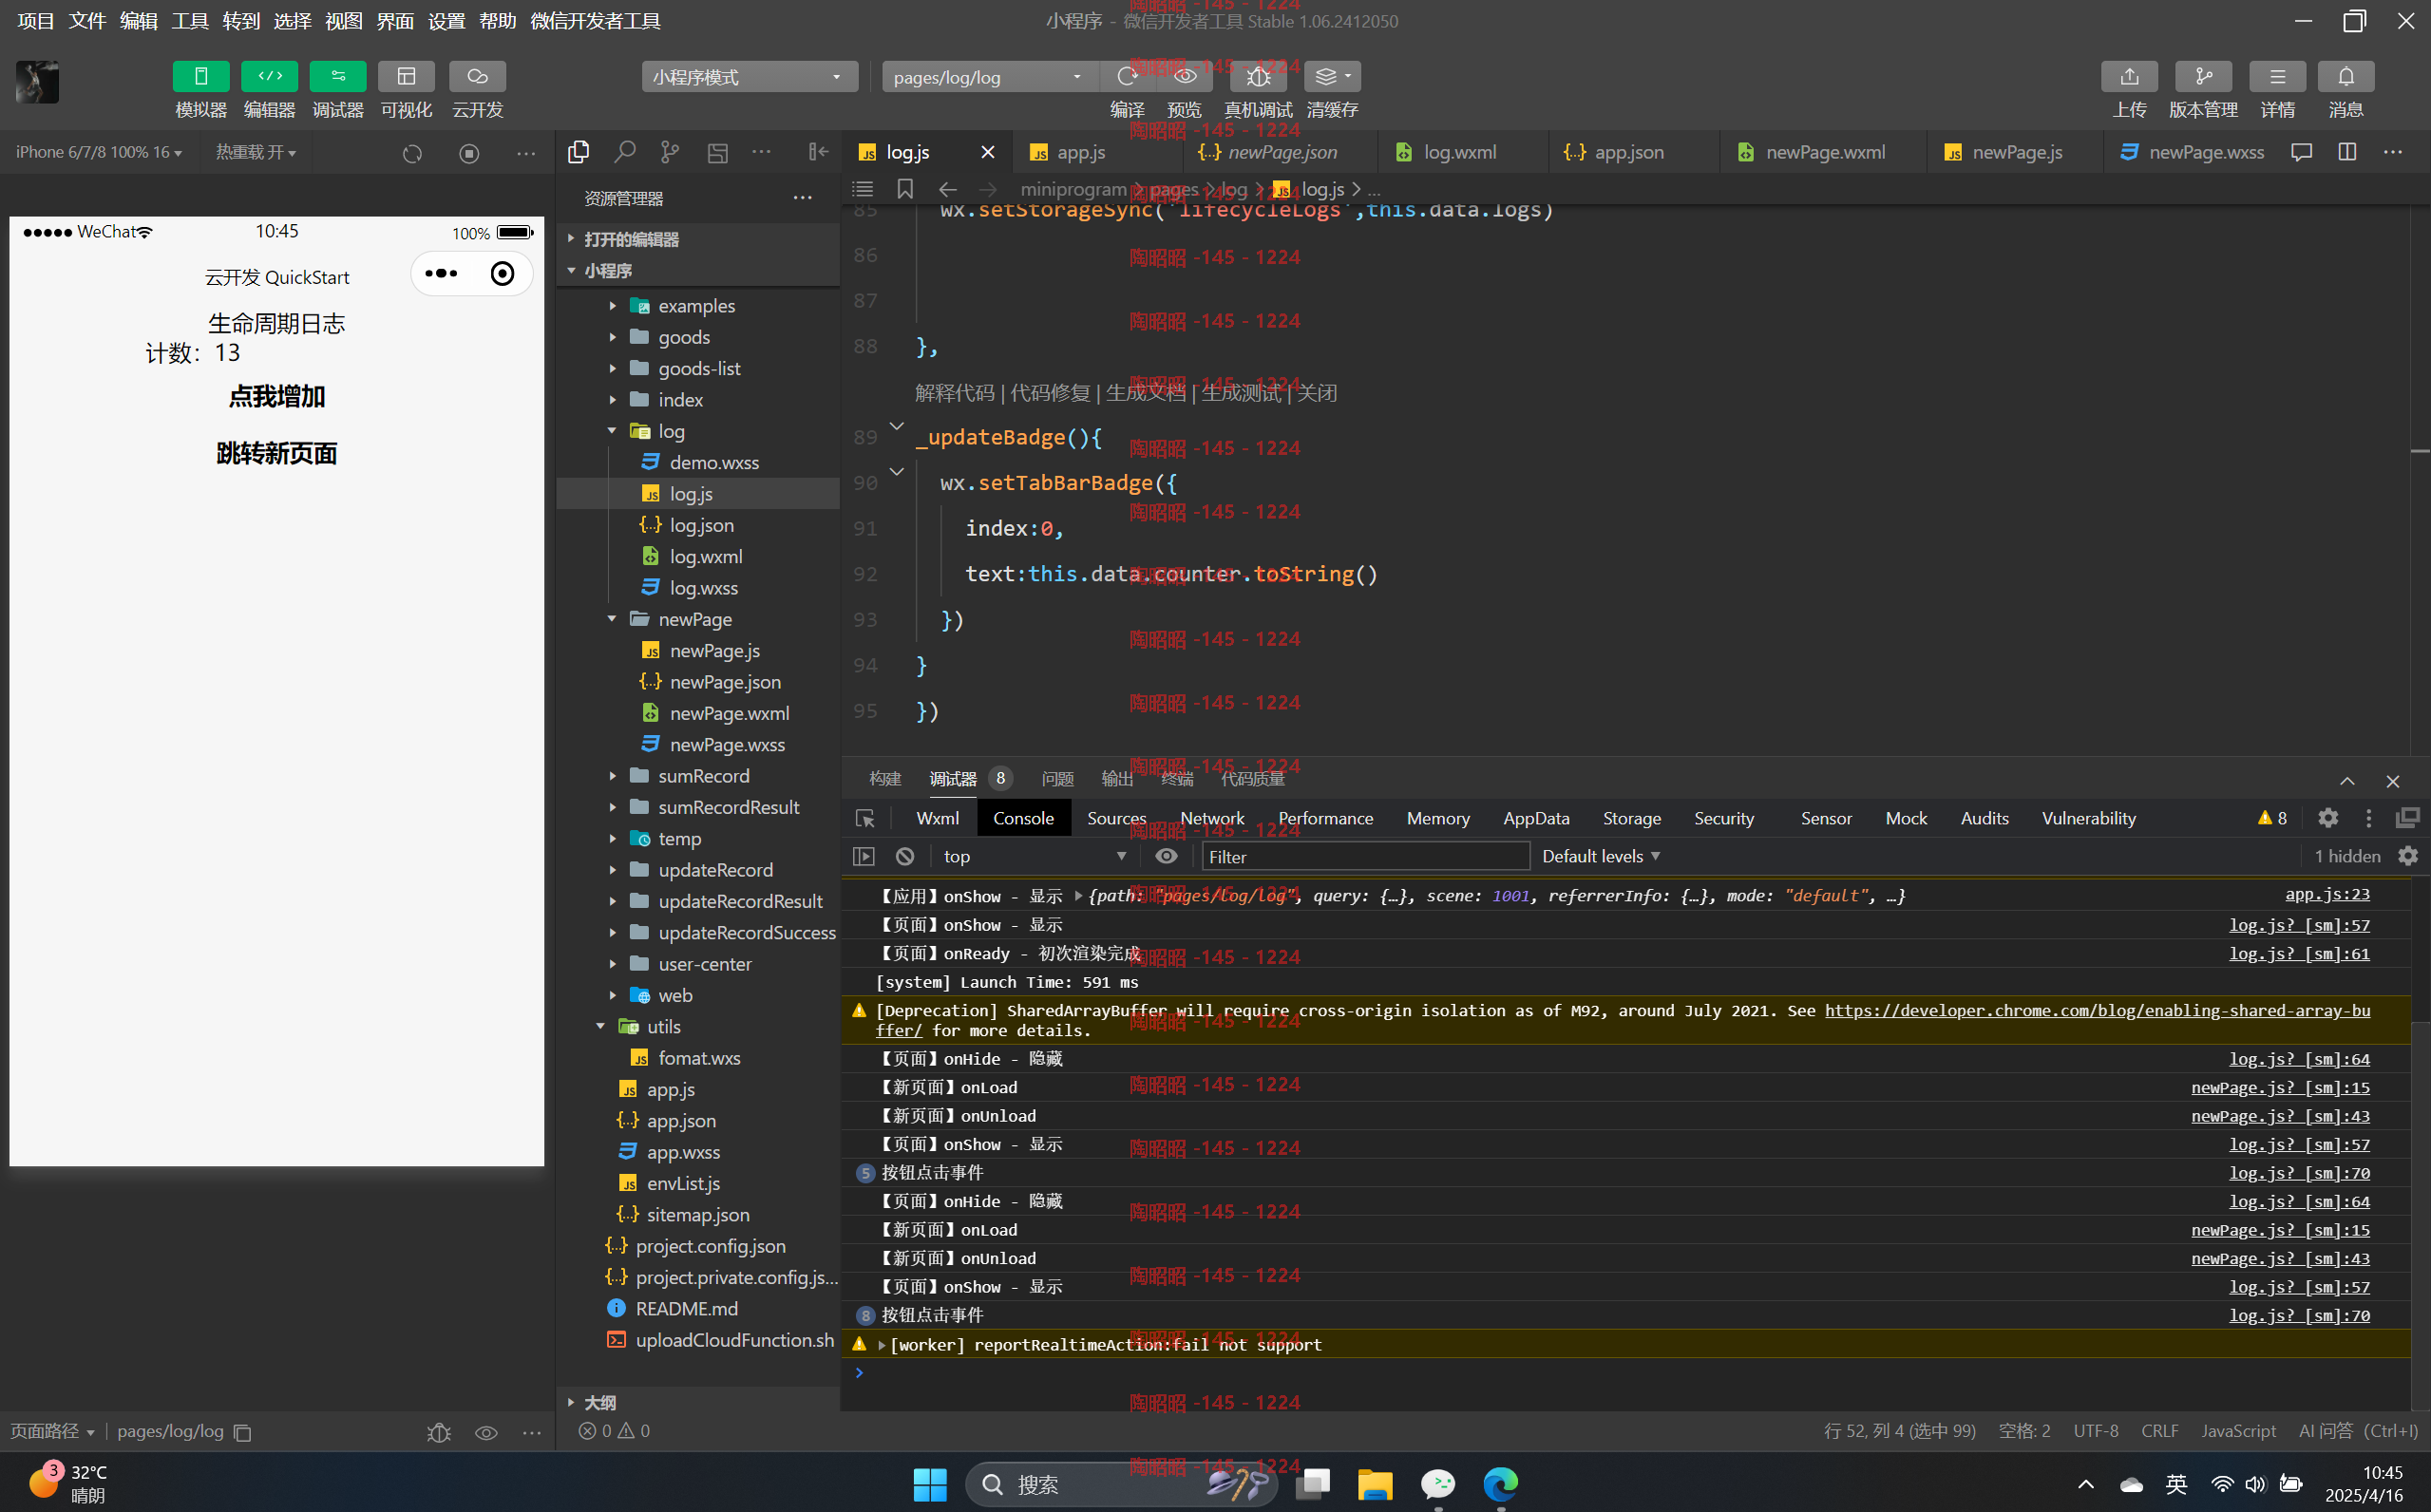The width and height of the screenshot is (2431, 1512).
Task: Expand the worker reportRealtimeAction warning
Action: [881, 1345]
